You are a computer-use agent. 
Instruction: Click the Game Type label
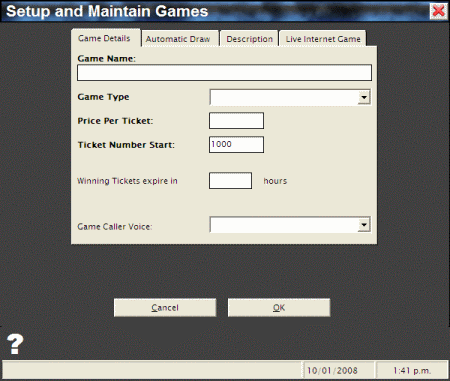click(x=103, y=97)
